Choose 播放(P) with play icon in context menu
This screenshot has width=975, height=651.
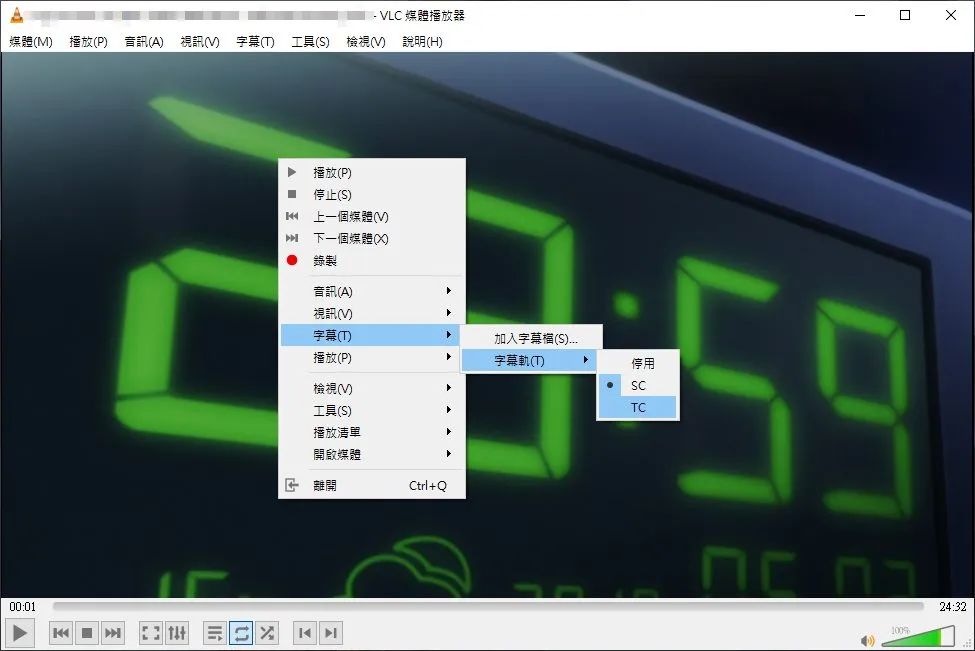(x=372, y=172)
